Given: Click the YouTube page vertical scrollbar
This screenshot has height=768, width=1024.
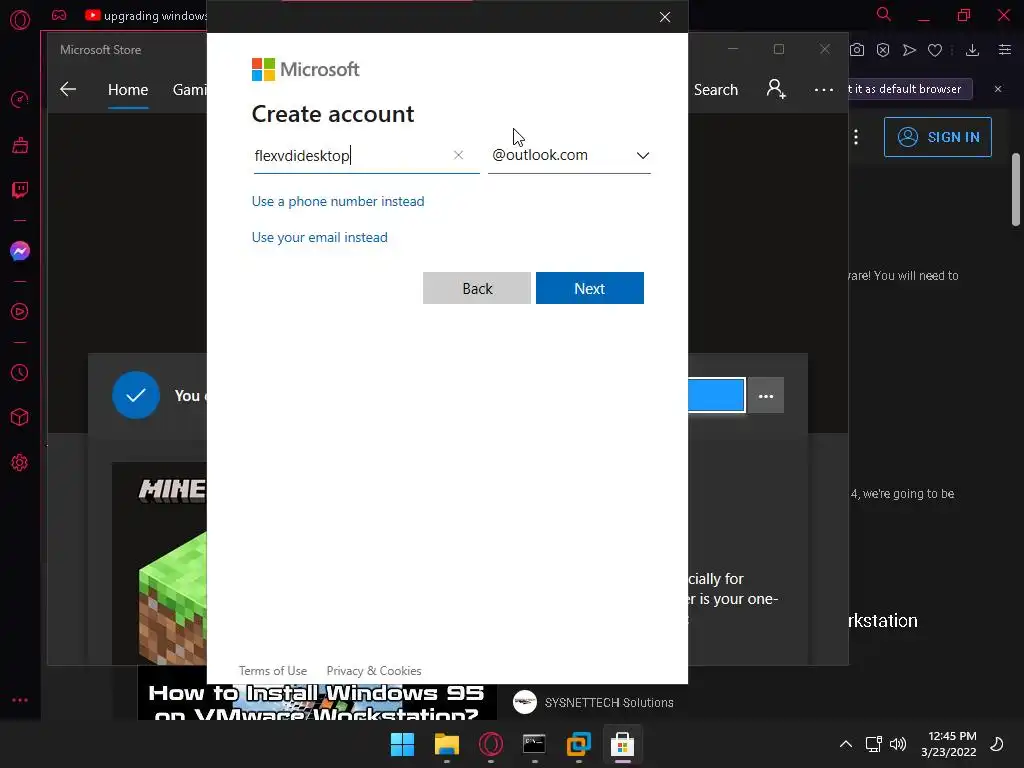Looking at the screenshot, I should 1016,189.
